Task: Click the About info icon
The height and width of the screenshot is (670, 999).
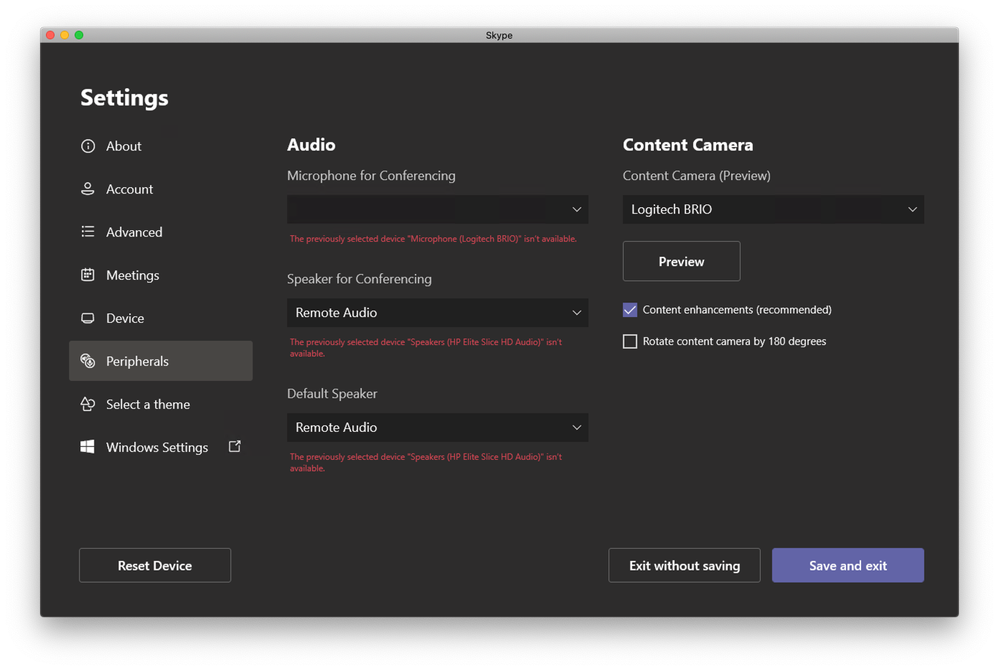Action: click(88, 146)
